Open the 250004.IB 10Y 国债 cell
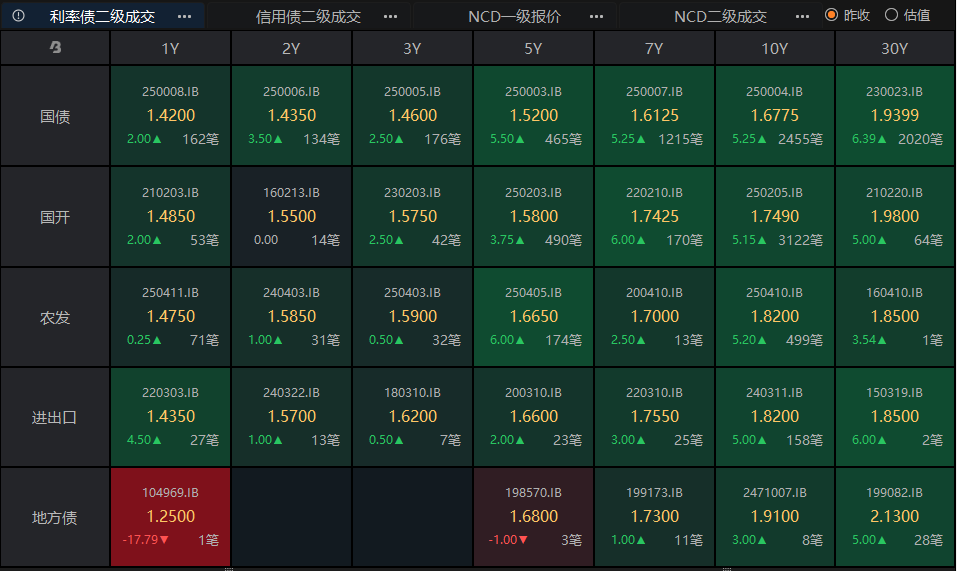Screen dimensions: 957x571 pos(775,116)
